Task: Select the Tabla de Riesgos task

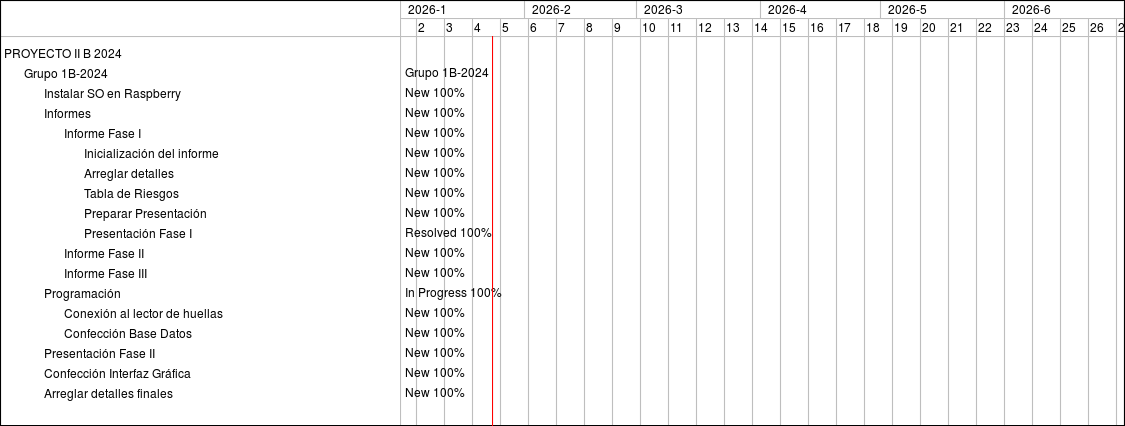Action: 131,194
